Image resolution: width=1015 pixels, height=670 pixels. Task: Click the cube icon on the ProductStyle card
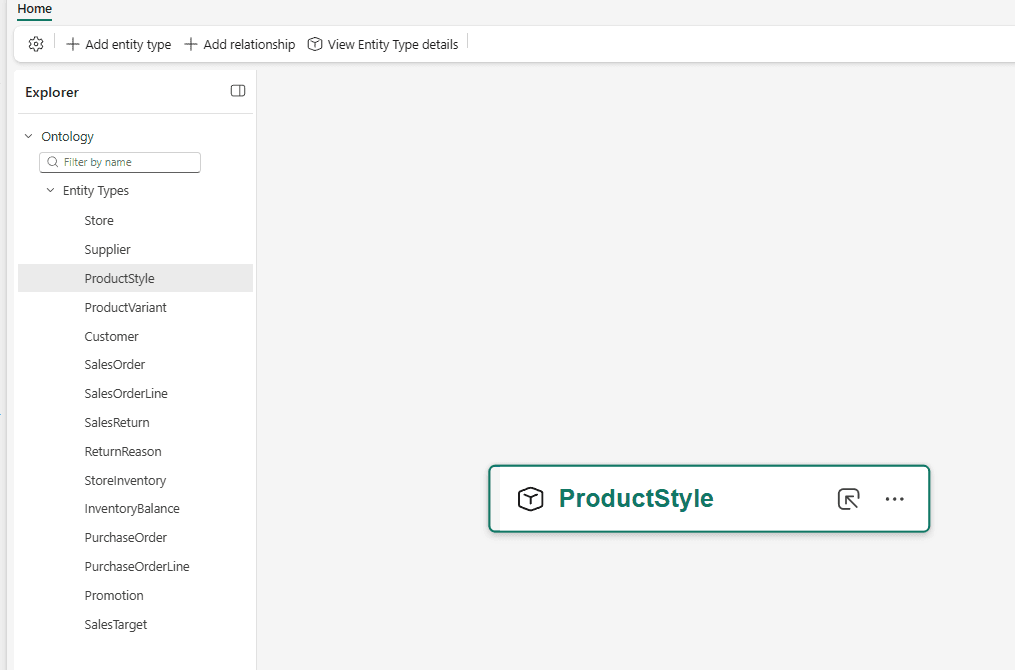coord(530,498)
